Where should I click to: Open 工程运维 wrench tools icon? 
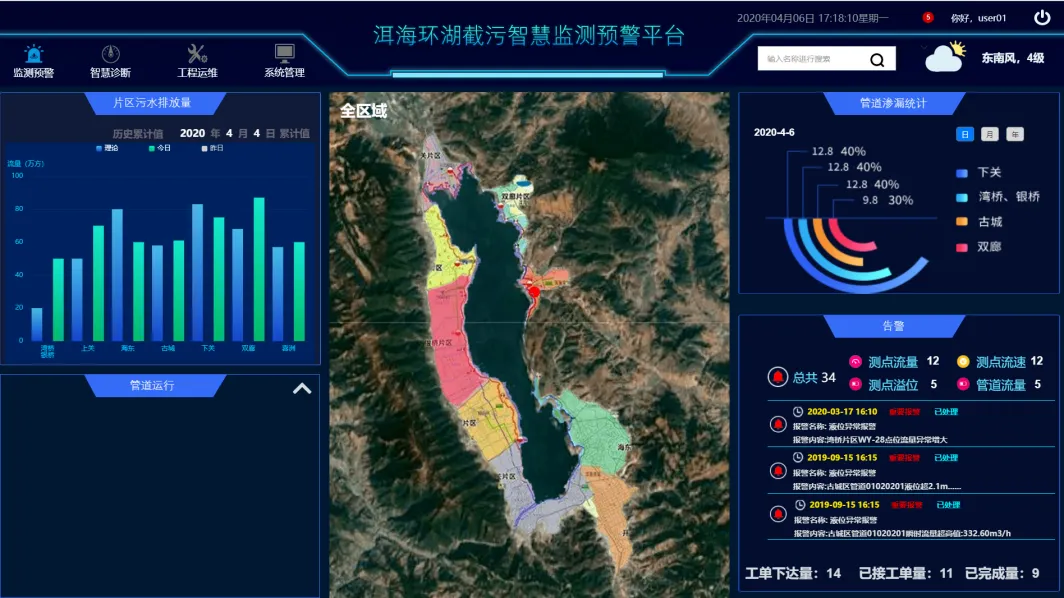(x=197, y=54)
